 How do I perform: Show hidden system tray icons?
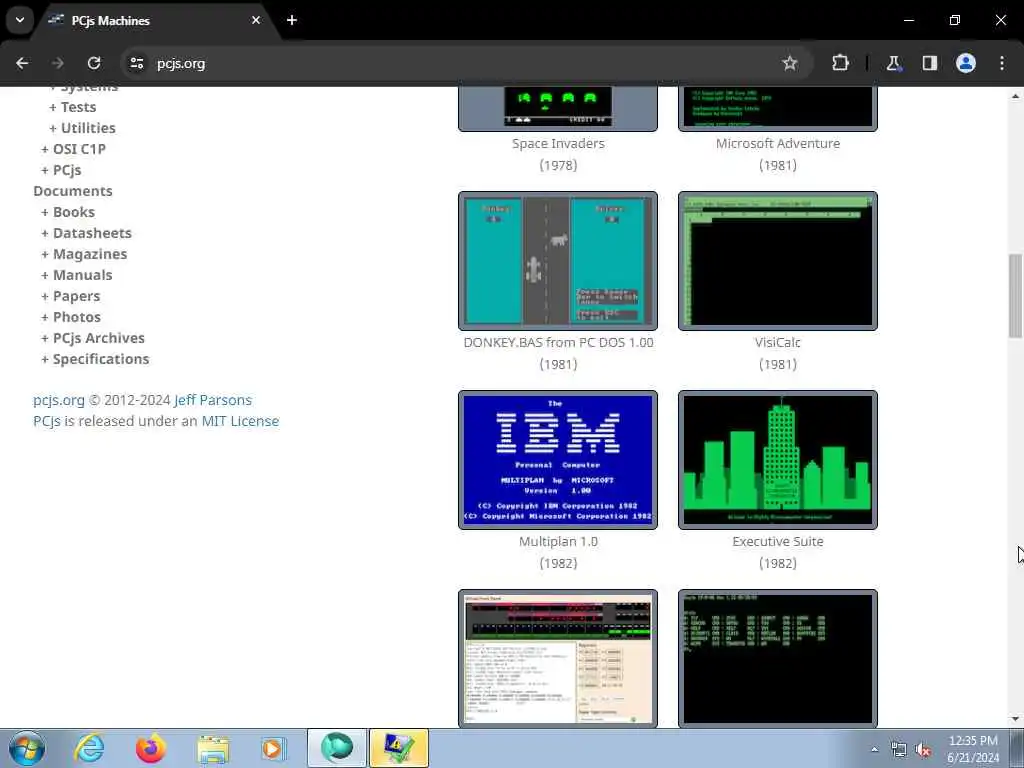pyautogui.click(x=874, y=749)
